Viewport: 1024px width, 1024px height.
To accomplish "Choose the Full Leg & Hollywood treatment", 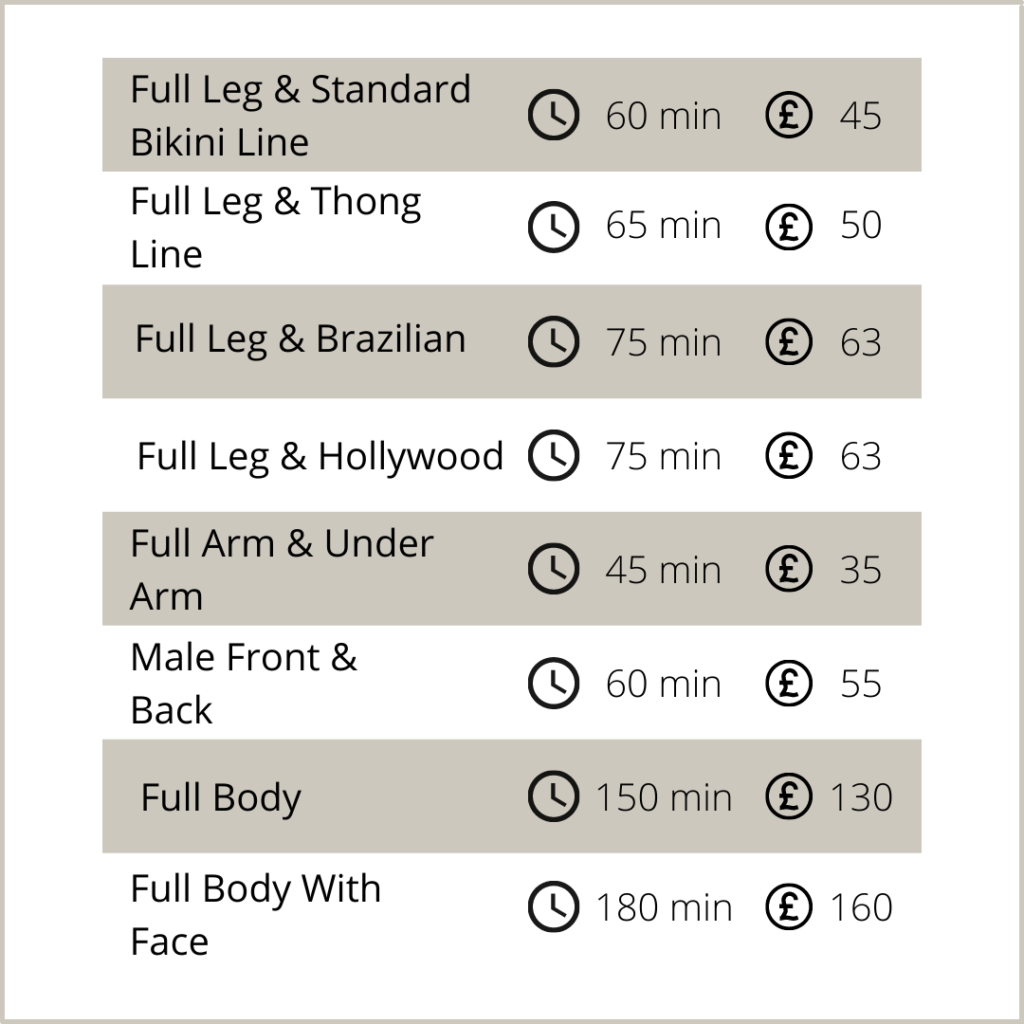I will click(x=320, y=456).
